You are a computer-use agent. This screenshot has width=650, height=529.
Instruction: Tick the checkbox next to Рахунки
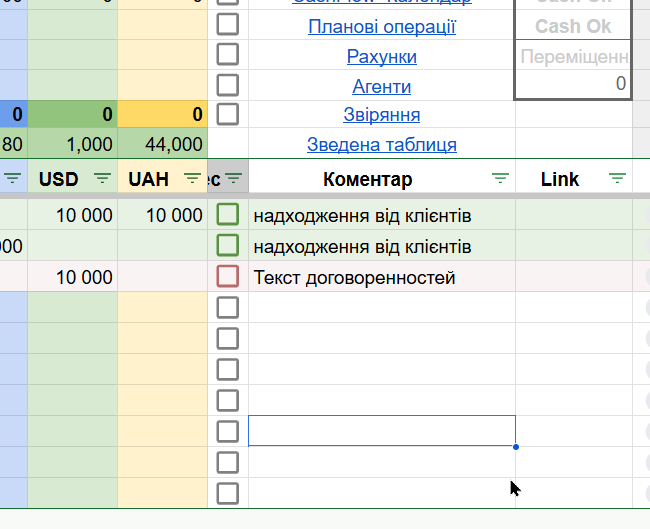click(228, 54)
